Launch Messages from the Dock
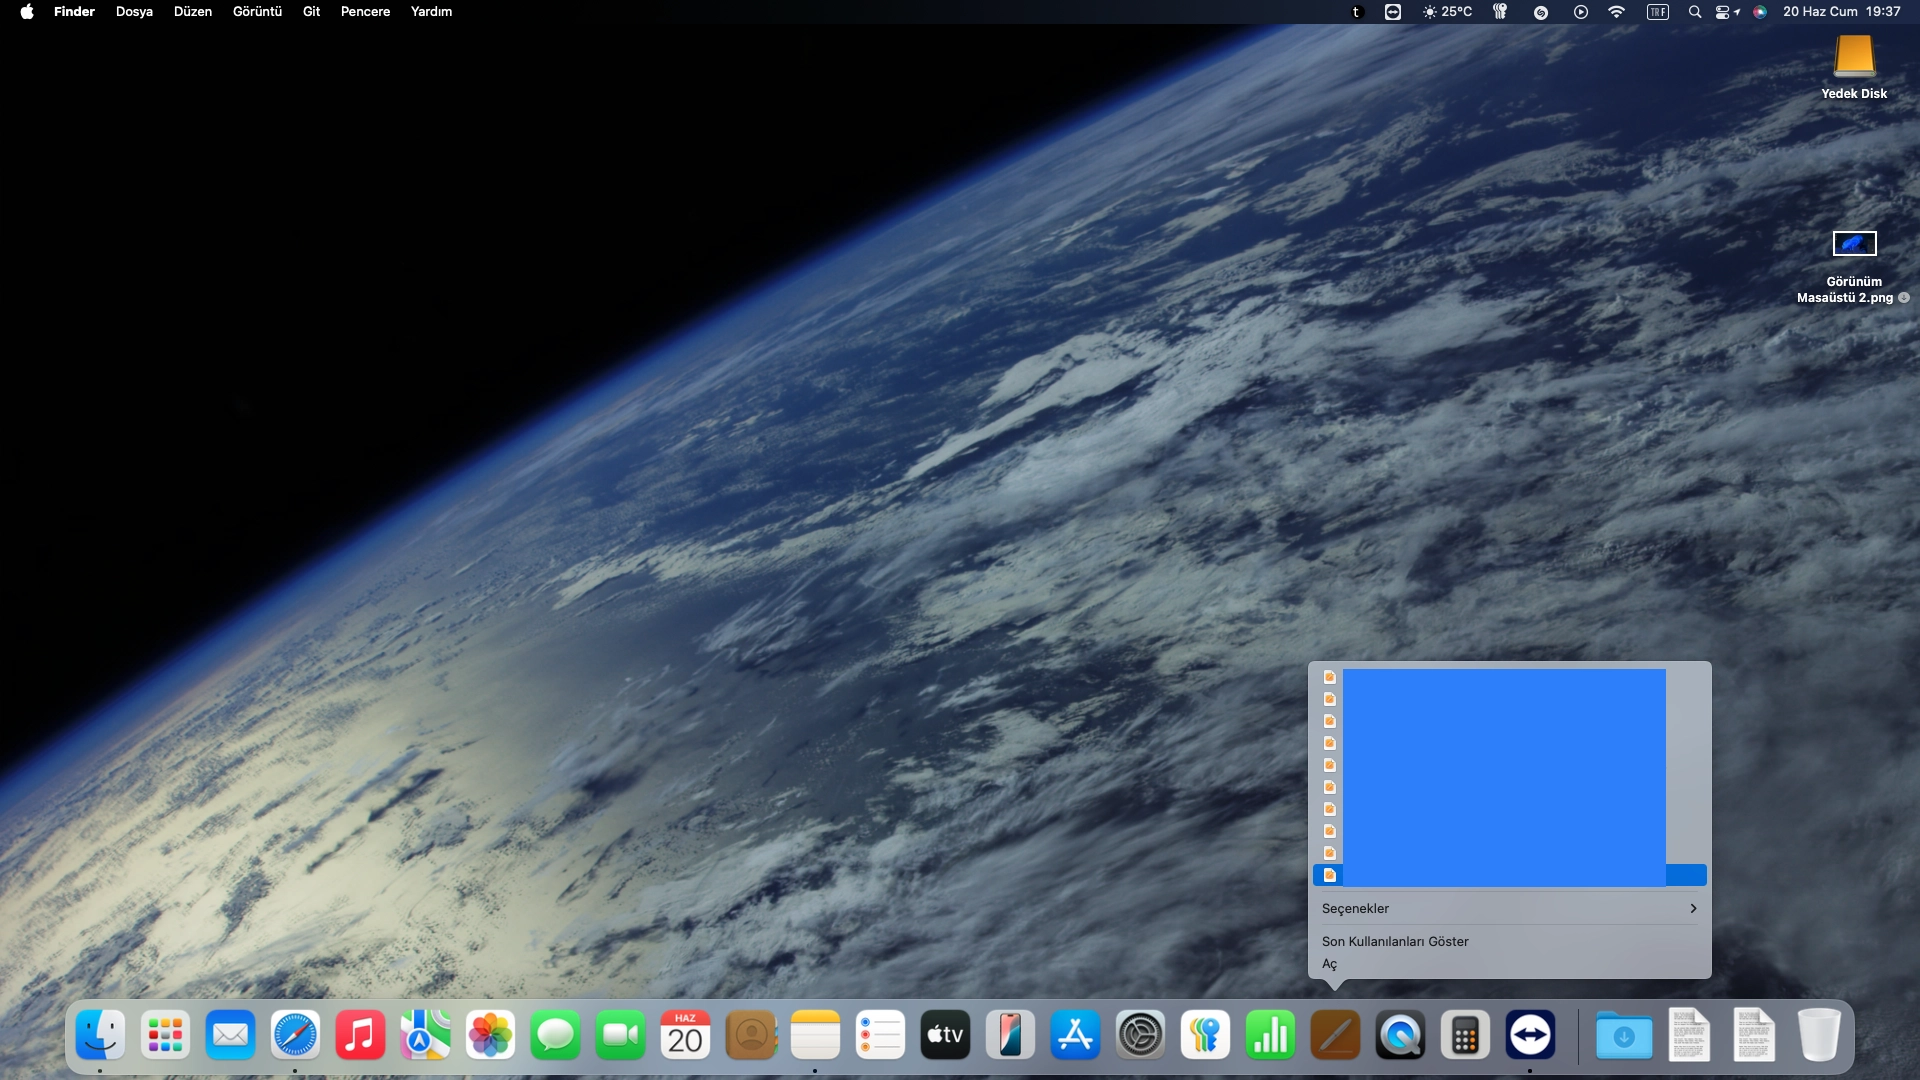The width and height of the screenshot is (1920, 1080). pyautogui.click(x=555, y=1035)
